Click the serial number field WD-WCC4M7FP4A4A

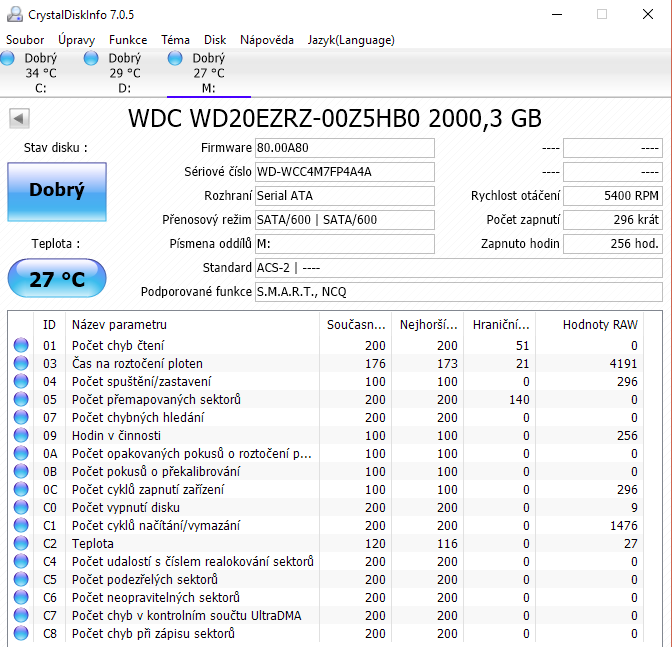(345, 172)
